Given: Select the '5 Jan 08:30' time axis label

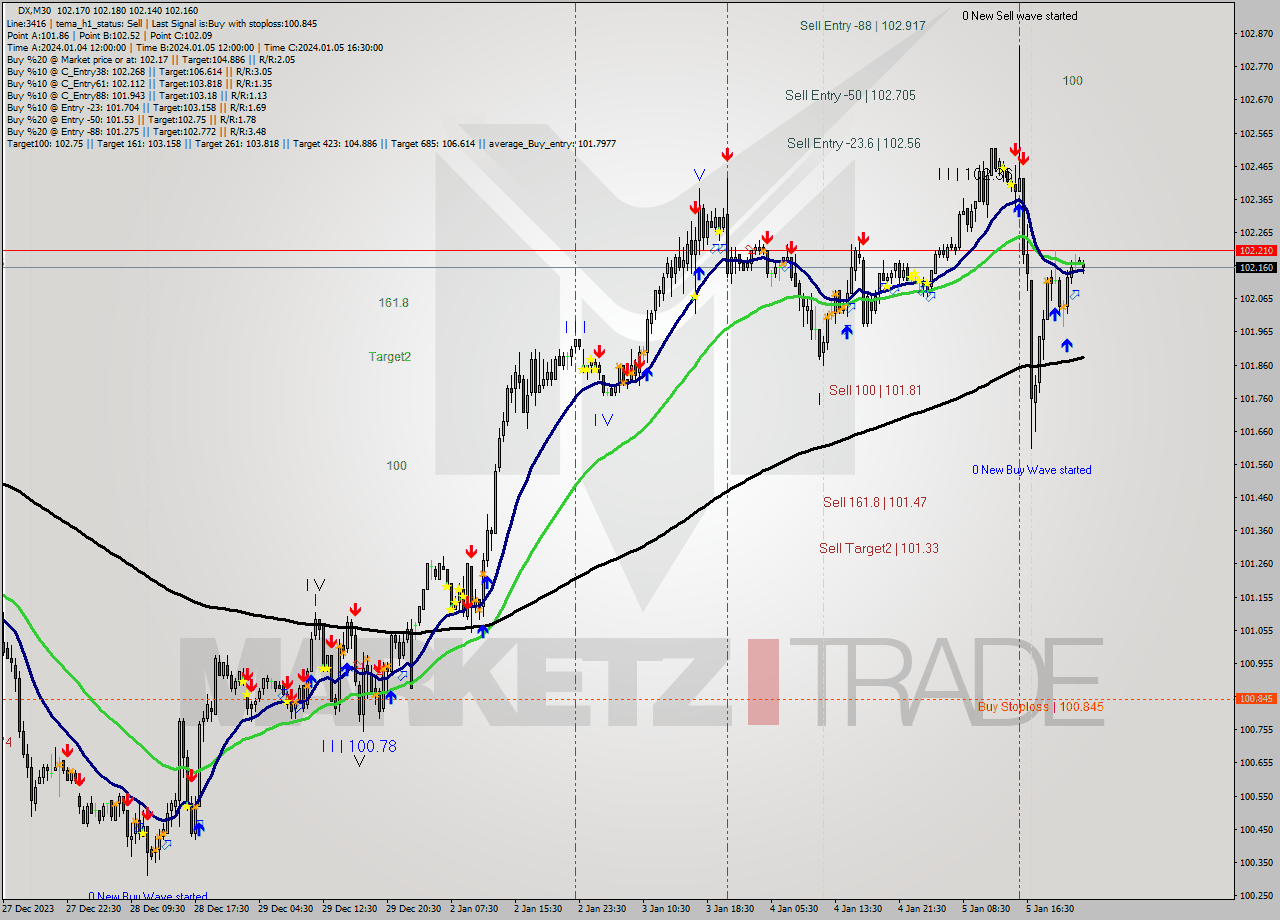Looking at the screenshot, I should [x=987, y=909].
